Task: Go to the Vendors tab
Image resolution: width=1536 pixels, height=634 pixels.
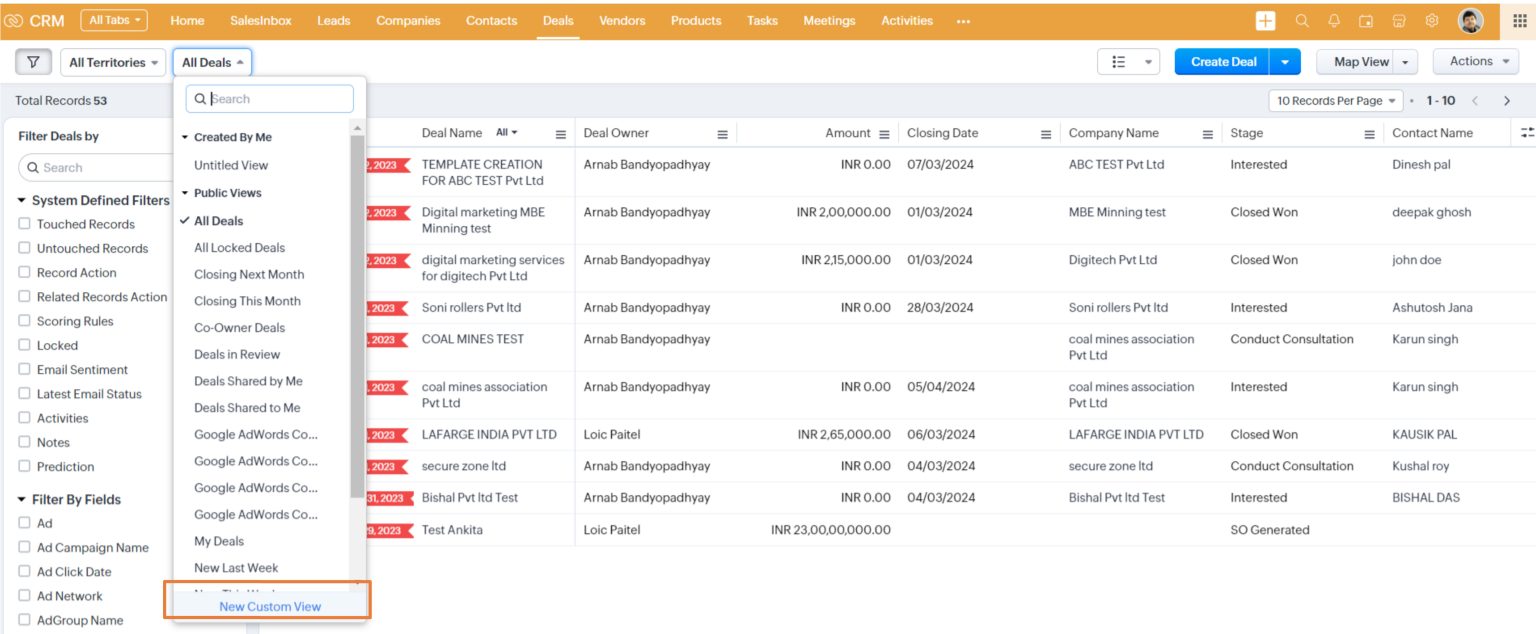Action: [x=622, y=21]
